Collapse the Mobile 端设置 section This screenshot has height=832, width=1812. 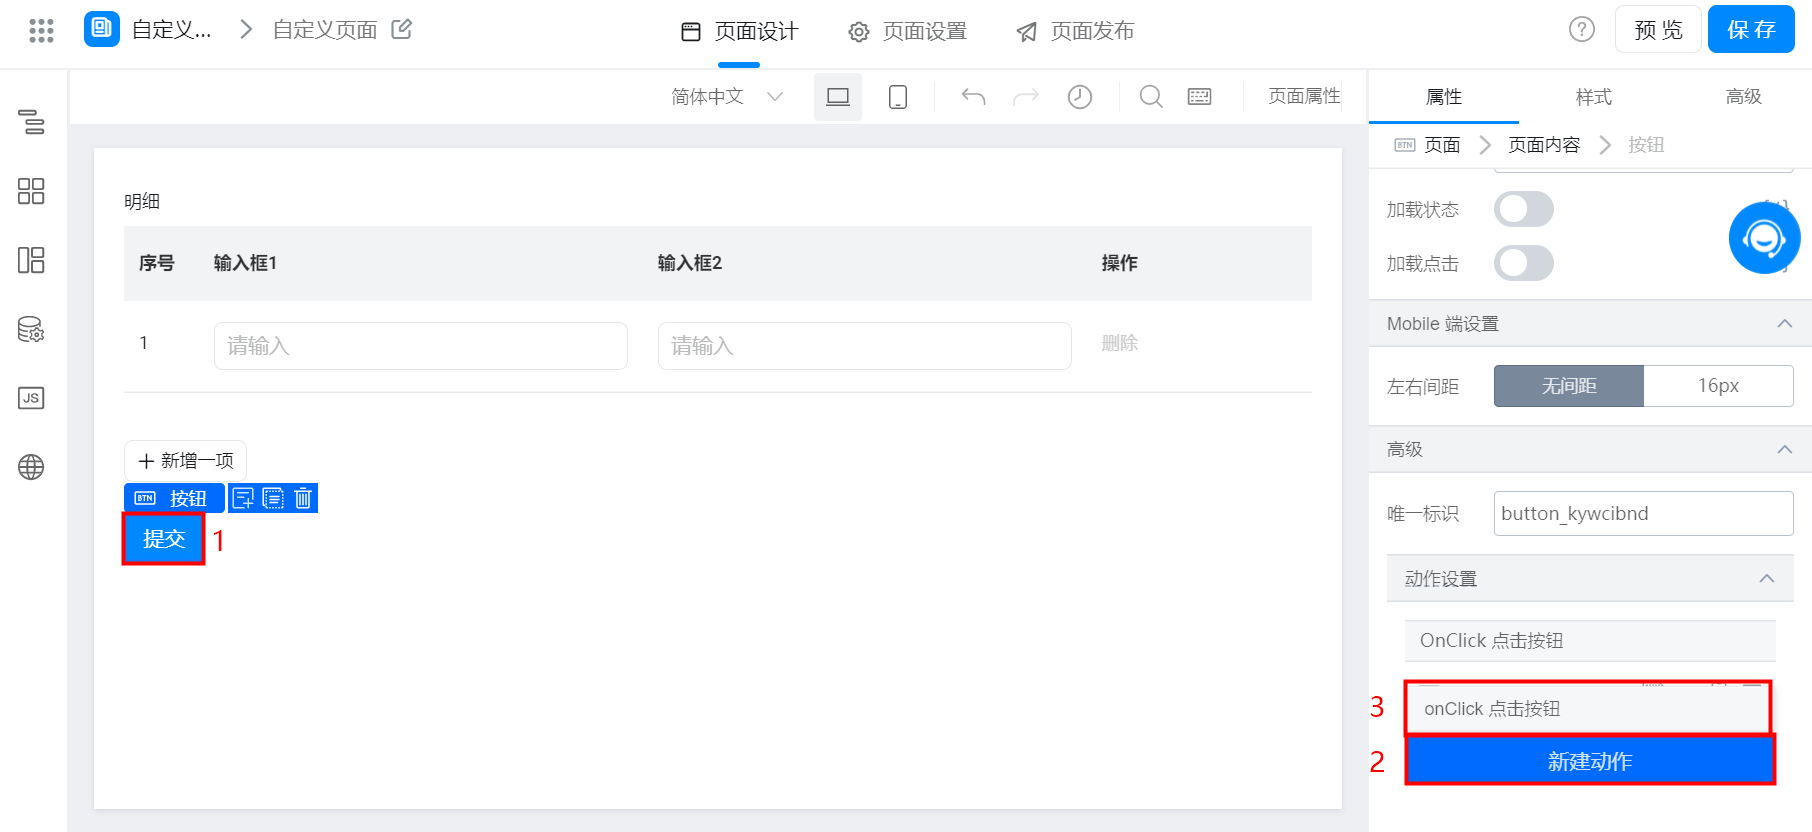(x=1784, y=324)
